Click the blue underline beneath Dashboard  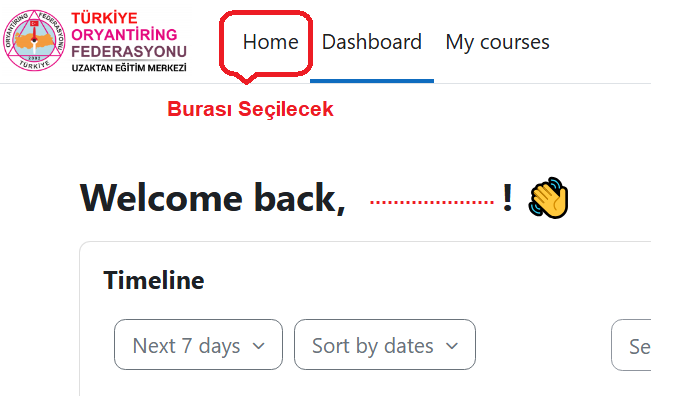tap(372, 81)
